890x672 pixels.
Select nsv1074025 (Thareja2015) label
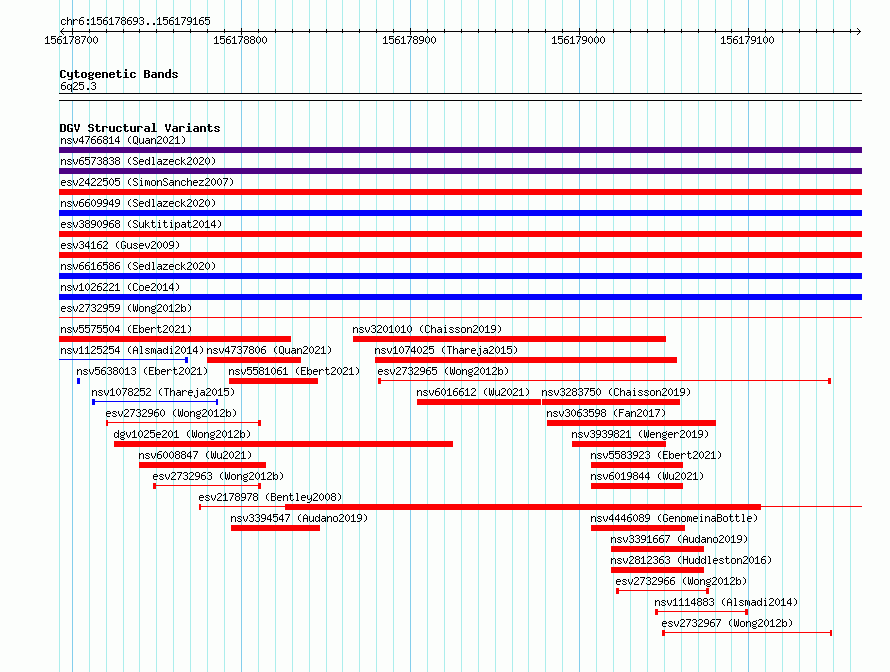coord(446,350)
